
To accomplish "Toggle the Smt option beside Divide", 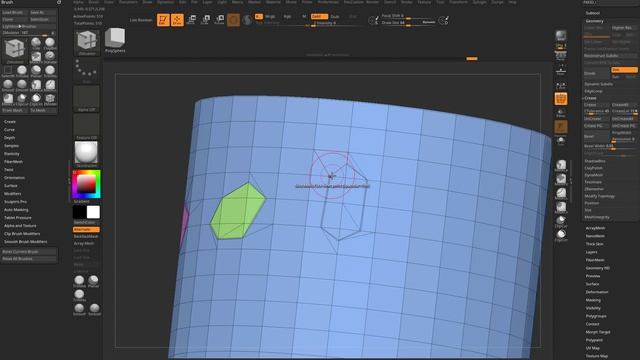I will (x=624, y=70).
